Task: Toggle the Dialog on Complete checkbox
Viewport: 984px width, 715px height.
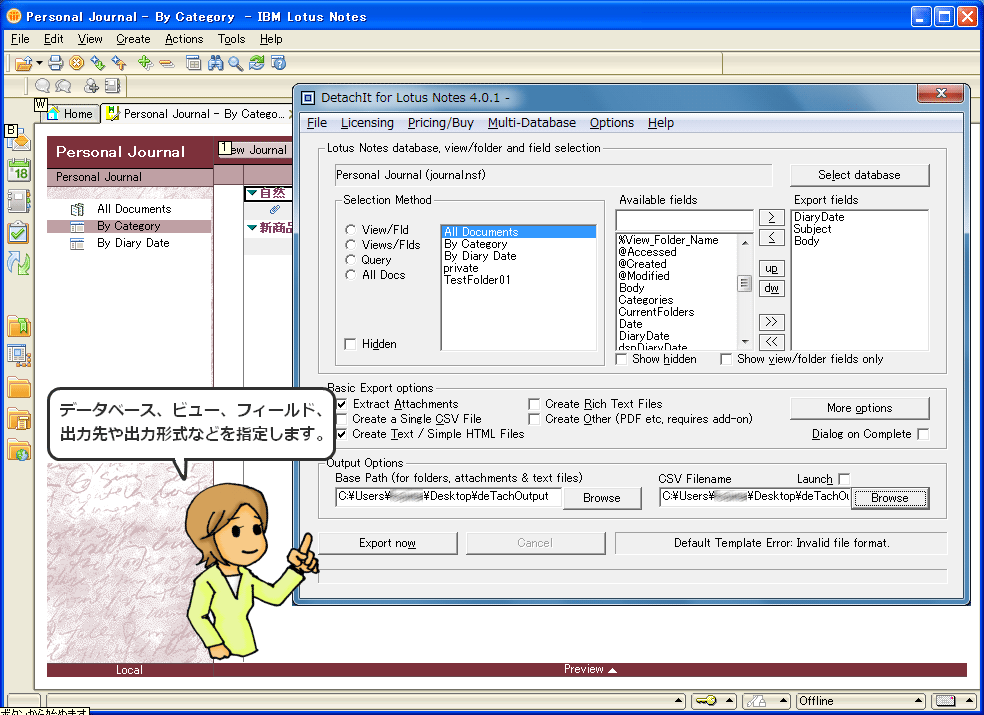Action: click(923, 434)
